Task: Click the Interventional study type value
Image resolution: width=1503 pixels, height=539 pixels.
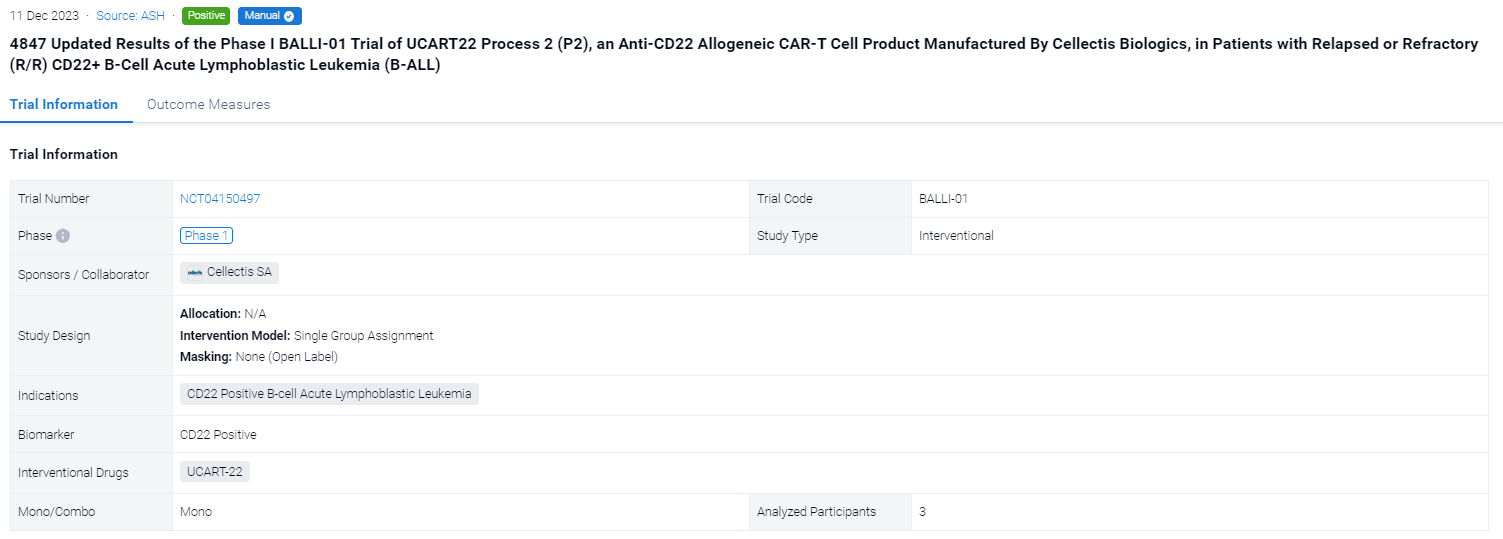Action: point(956,236)
